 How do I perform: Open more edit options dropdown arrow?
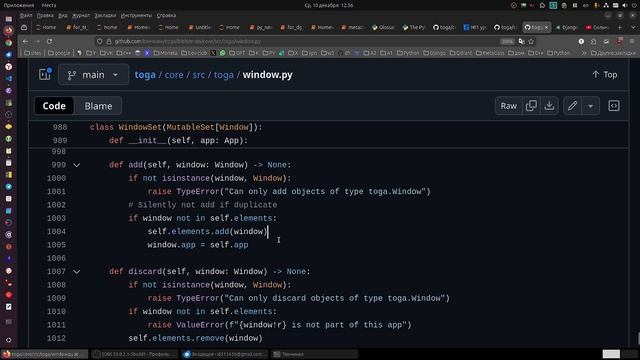coord(591,106)
